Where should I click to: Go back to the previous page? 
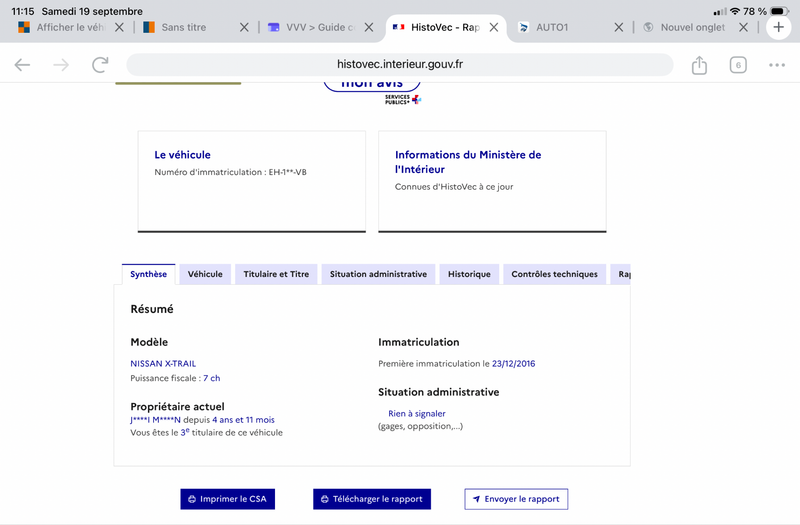[x=22, y=65]
